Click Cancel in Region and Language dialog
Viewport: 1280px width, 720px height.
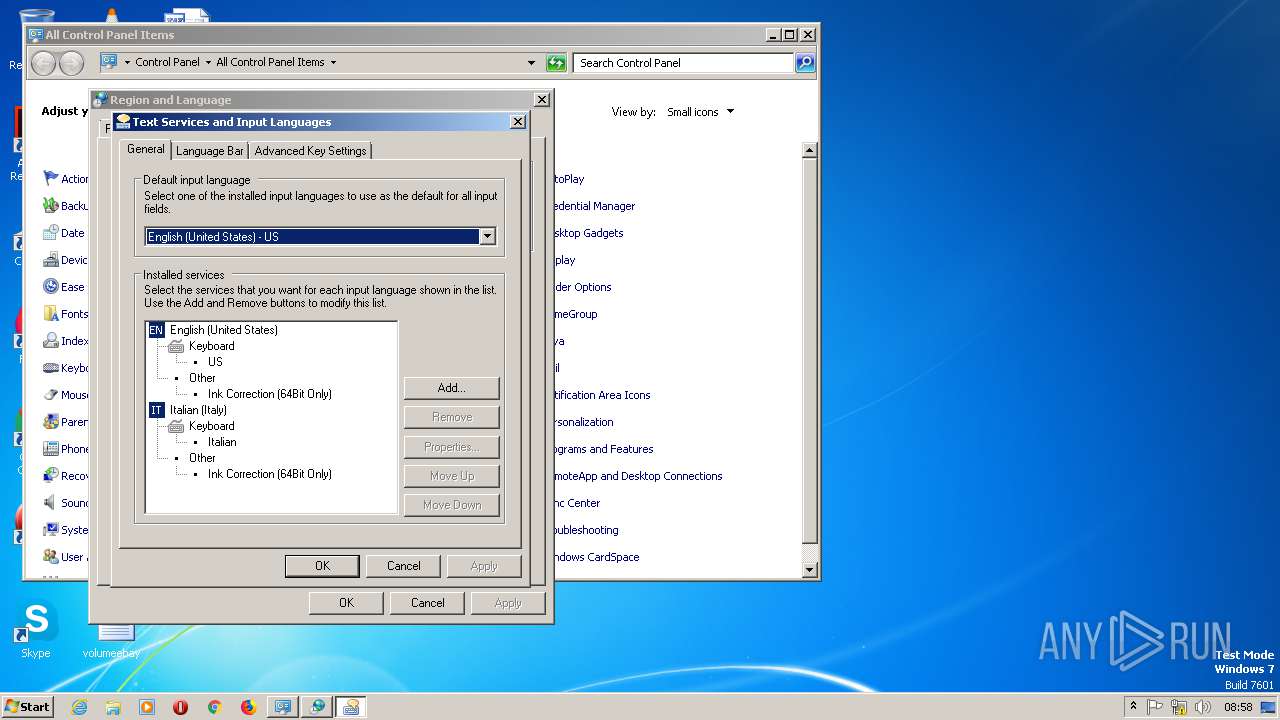click(x=428, y=603)
